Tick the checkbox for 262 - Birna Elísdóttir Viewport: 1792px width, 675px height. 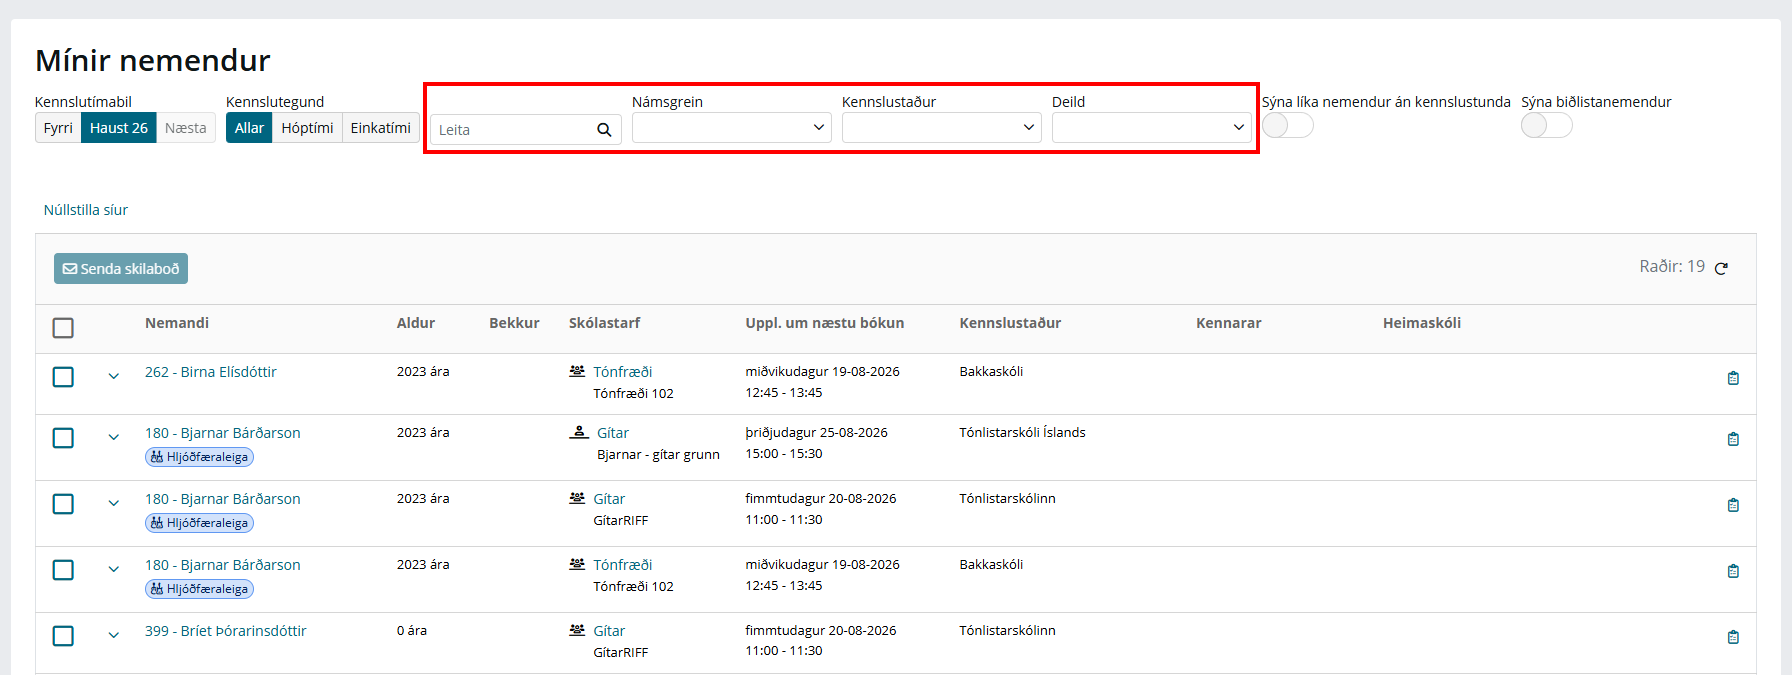click(x=63, y=377)
